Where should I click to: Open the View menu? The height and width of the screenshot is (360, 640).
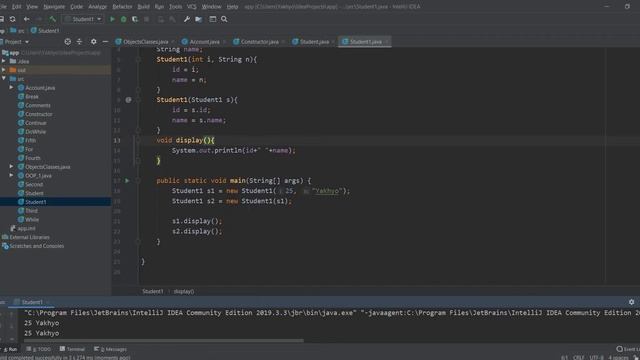(x=32, y=7)
